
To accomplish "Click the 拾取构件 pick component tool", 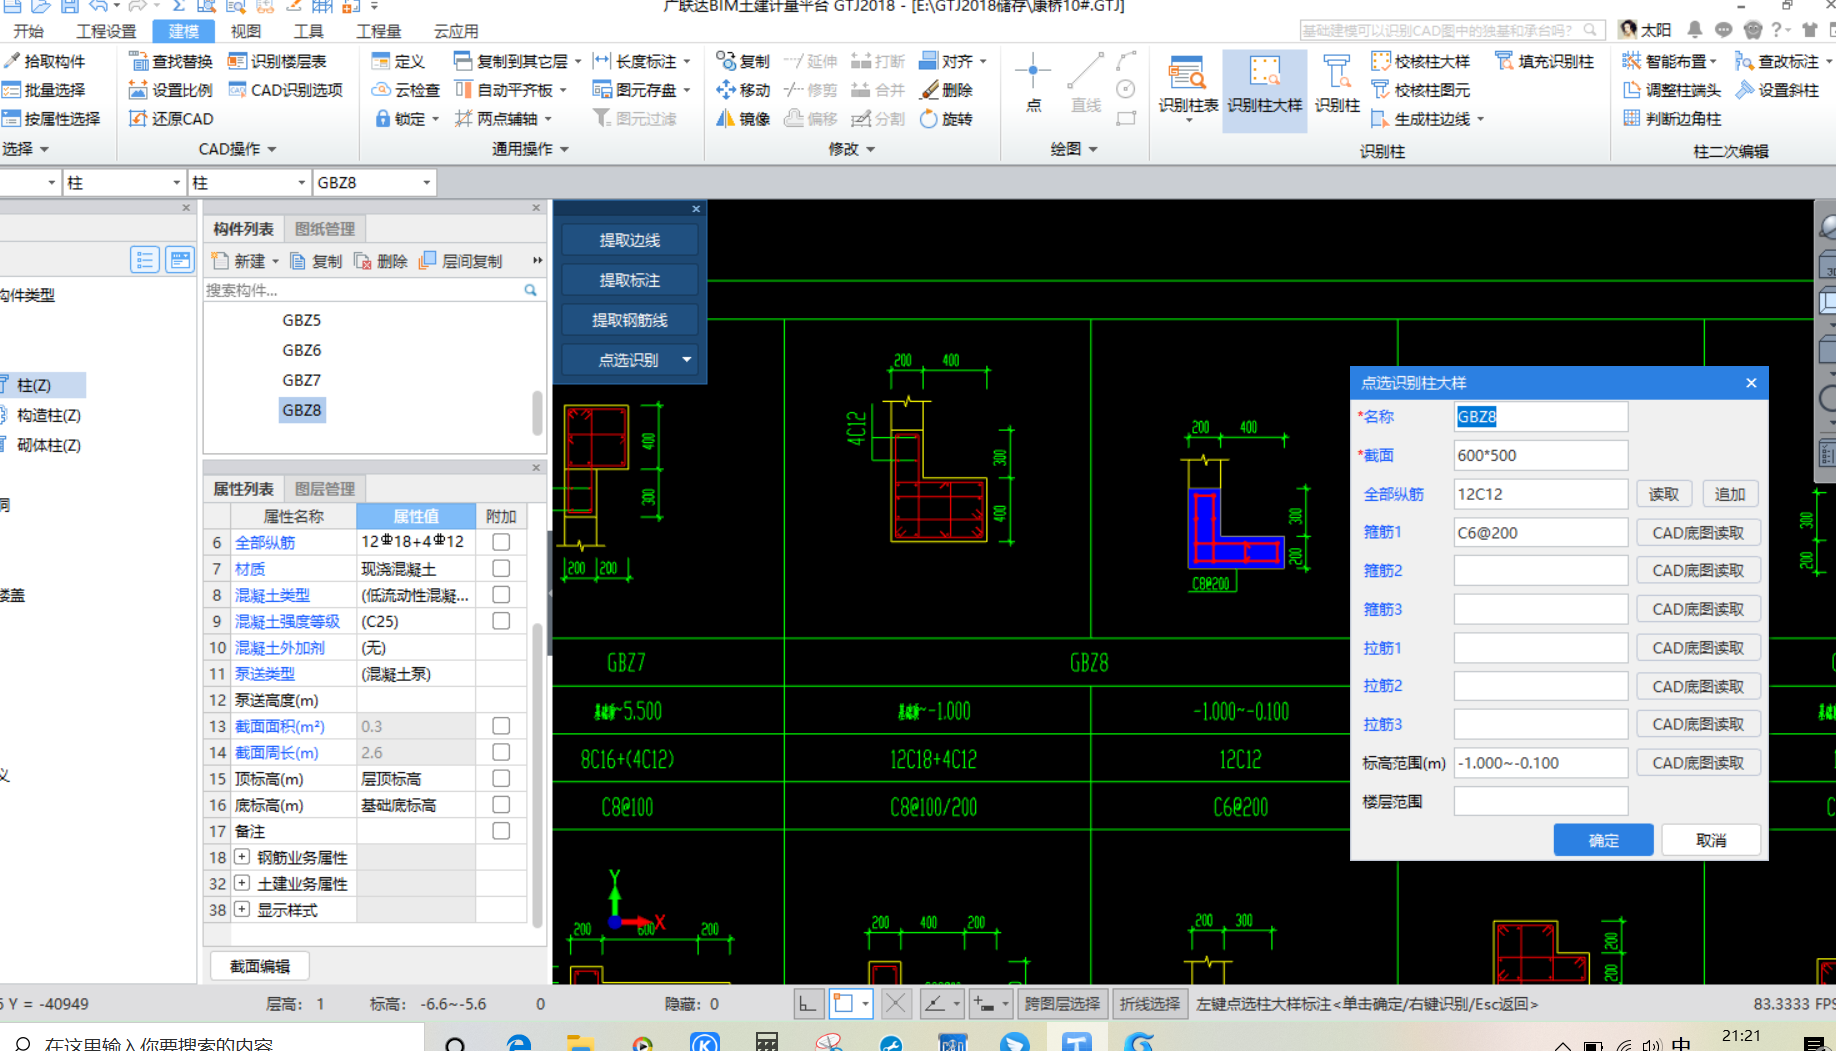I will 45,61.
